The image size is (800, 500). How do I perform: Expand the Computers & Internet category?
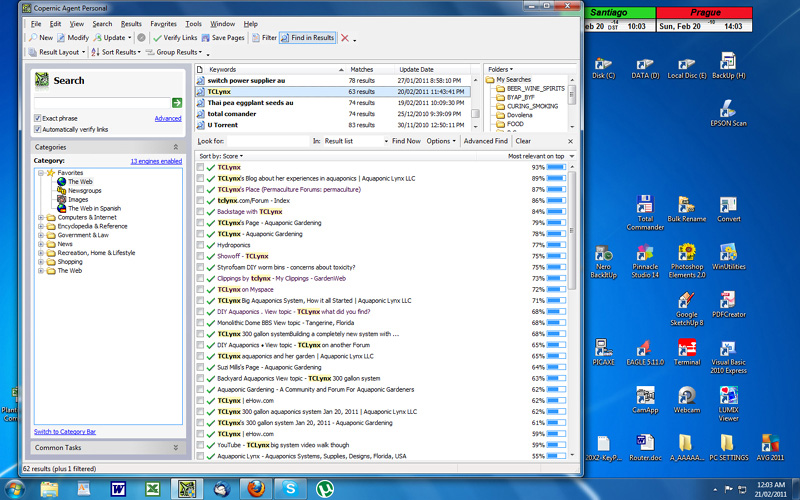40,217
